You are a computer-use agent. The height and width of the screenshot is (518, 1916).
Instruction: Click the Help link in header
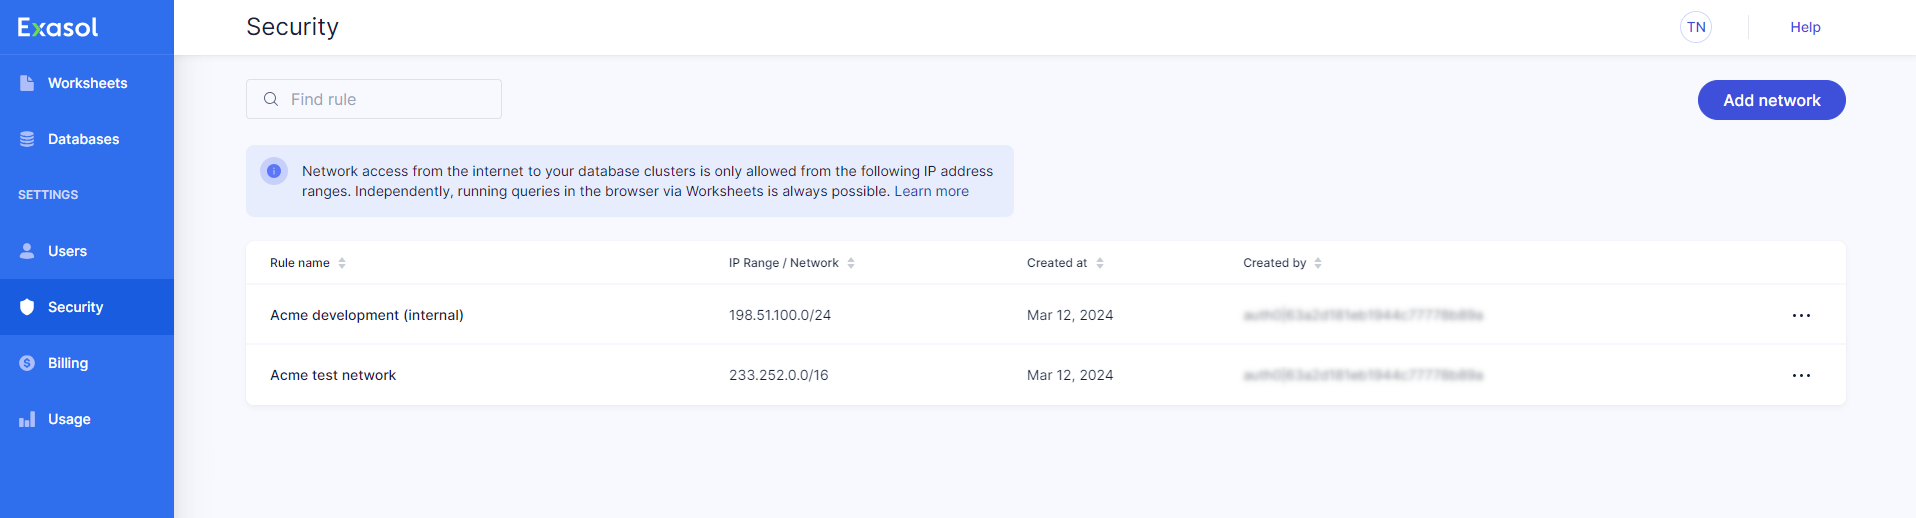click(1805, 27)
